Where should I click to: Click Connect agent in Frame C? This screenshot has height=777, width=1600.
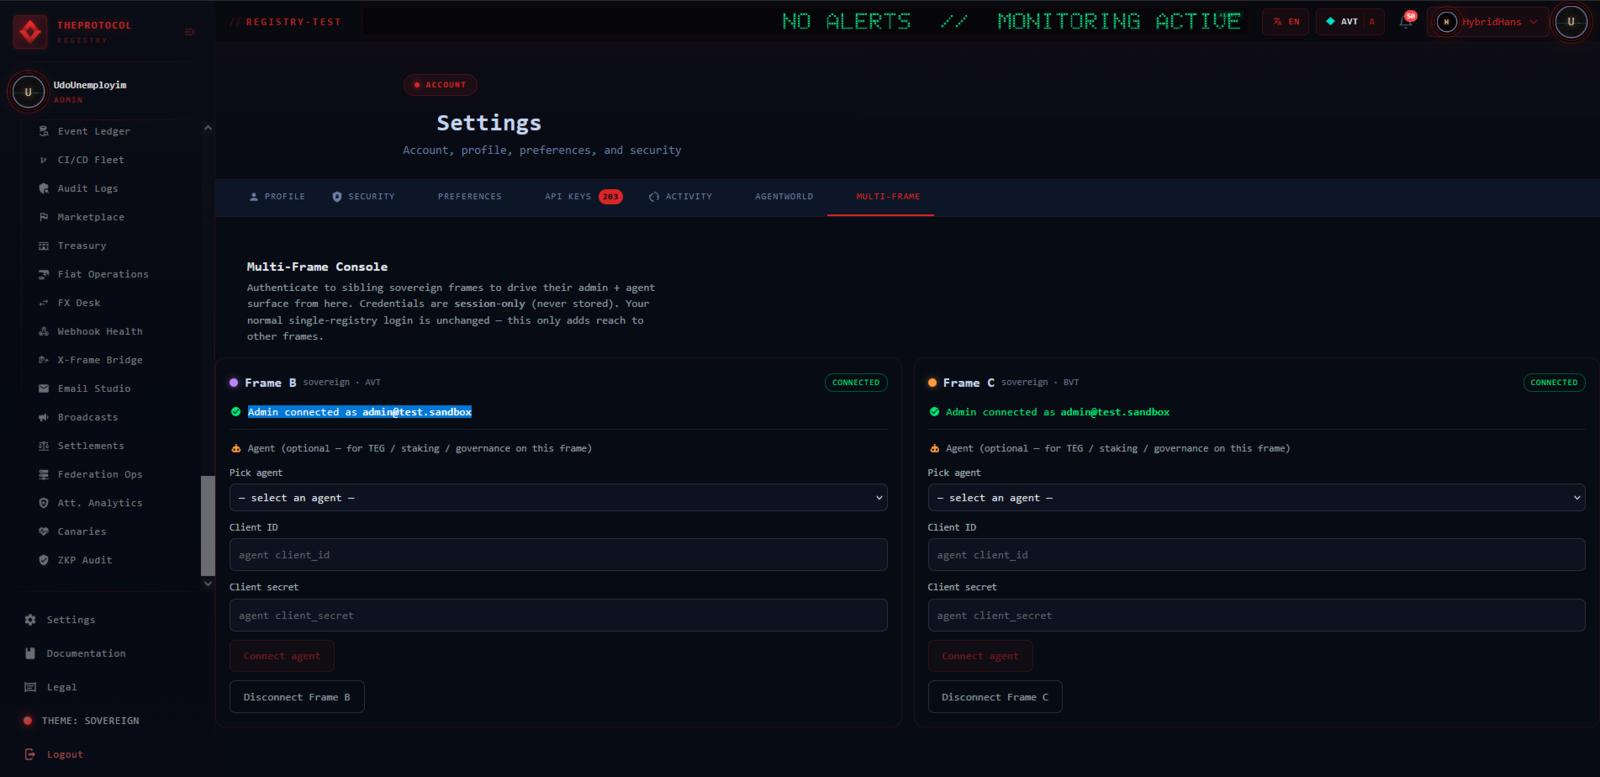pos(980,656)
